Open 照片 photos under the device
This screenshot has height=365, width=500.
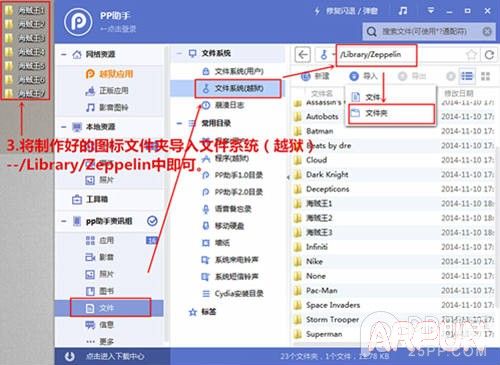(100, 274)
